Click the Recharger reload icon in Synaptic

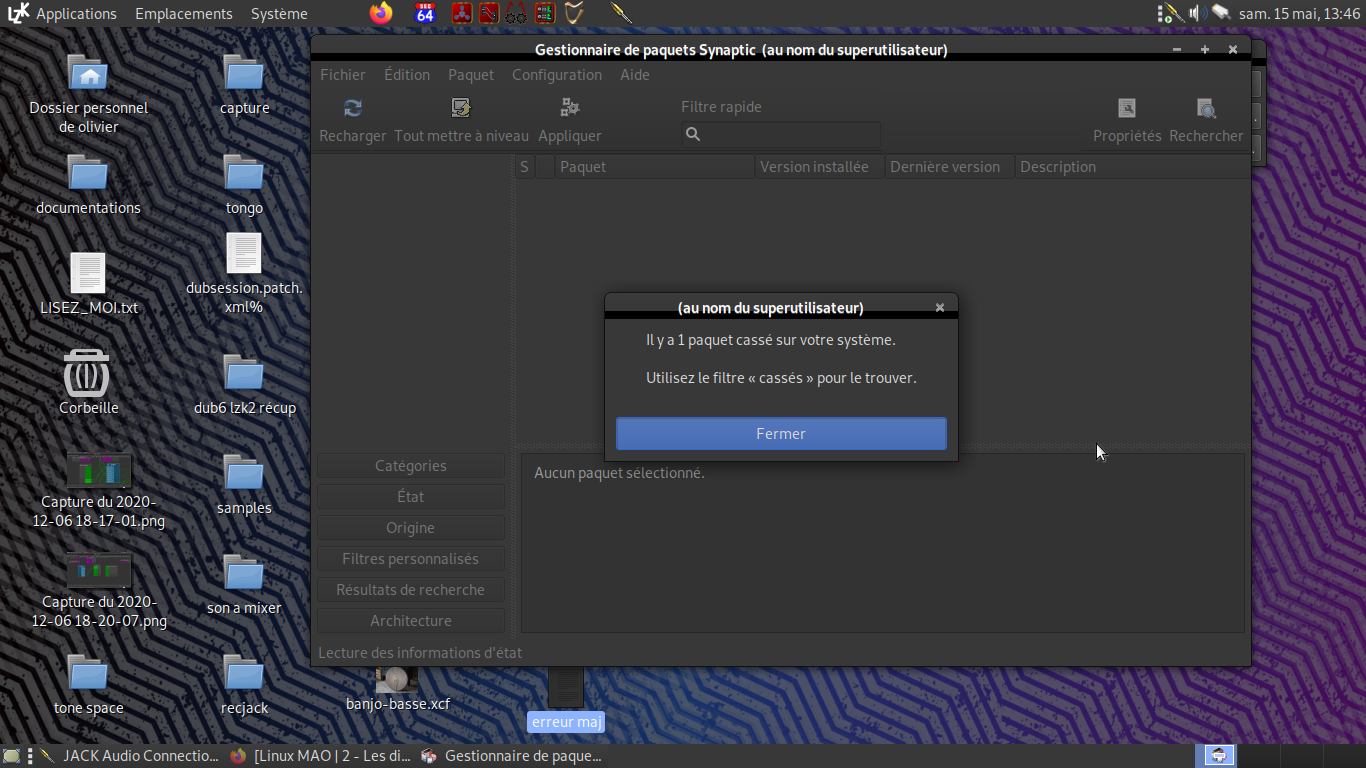(353, 108)
